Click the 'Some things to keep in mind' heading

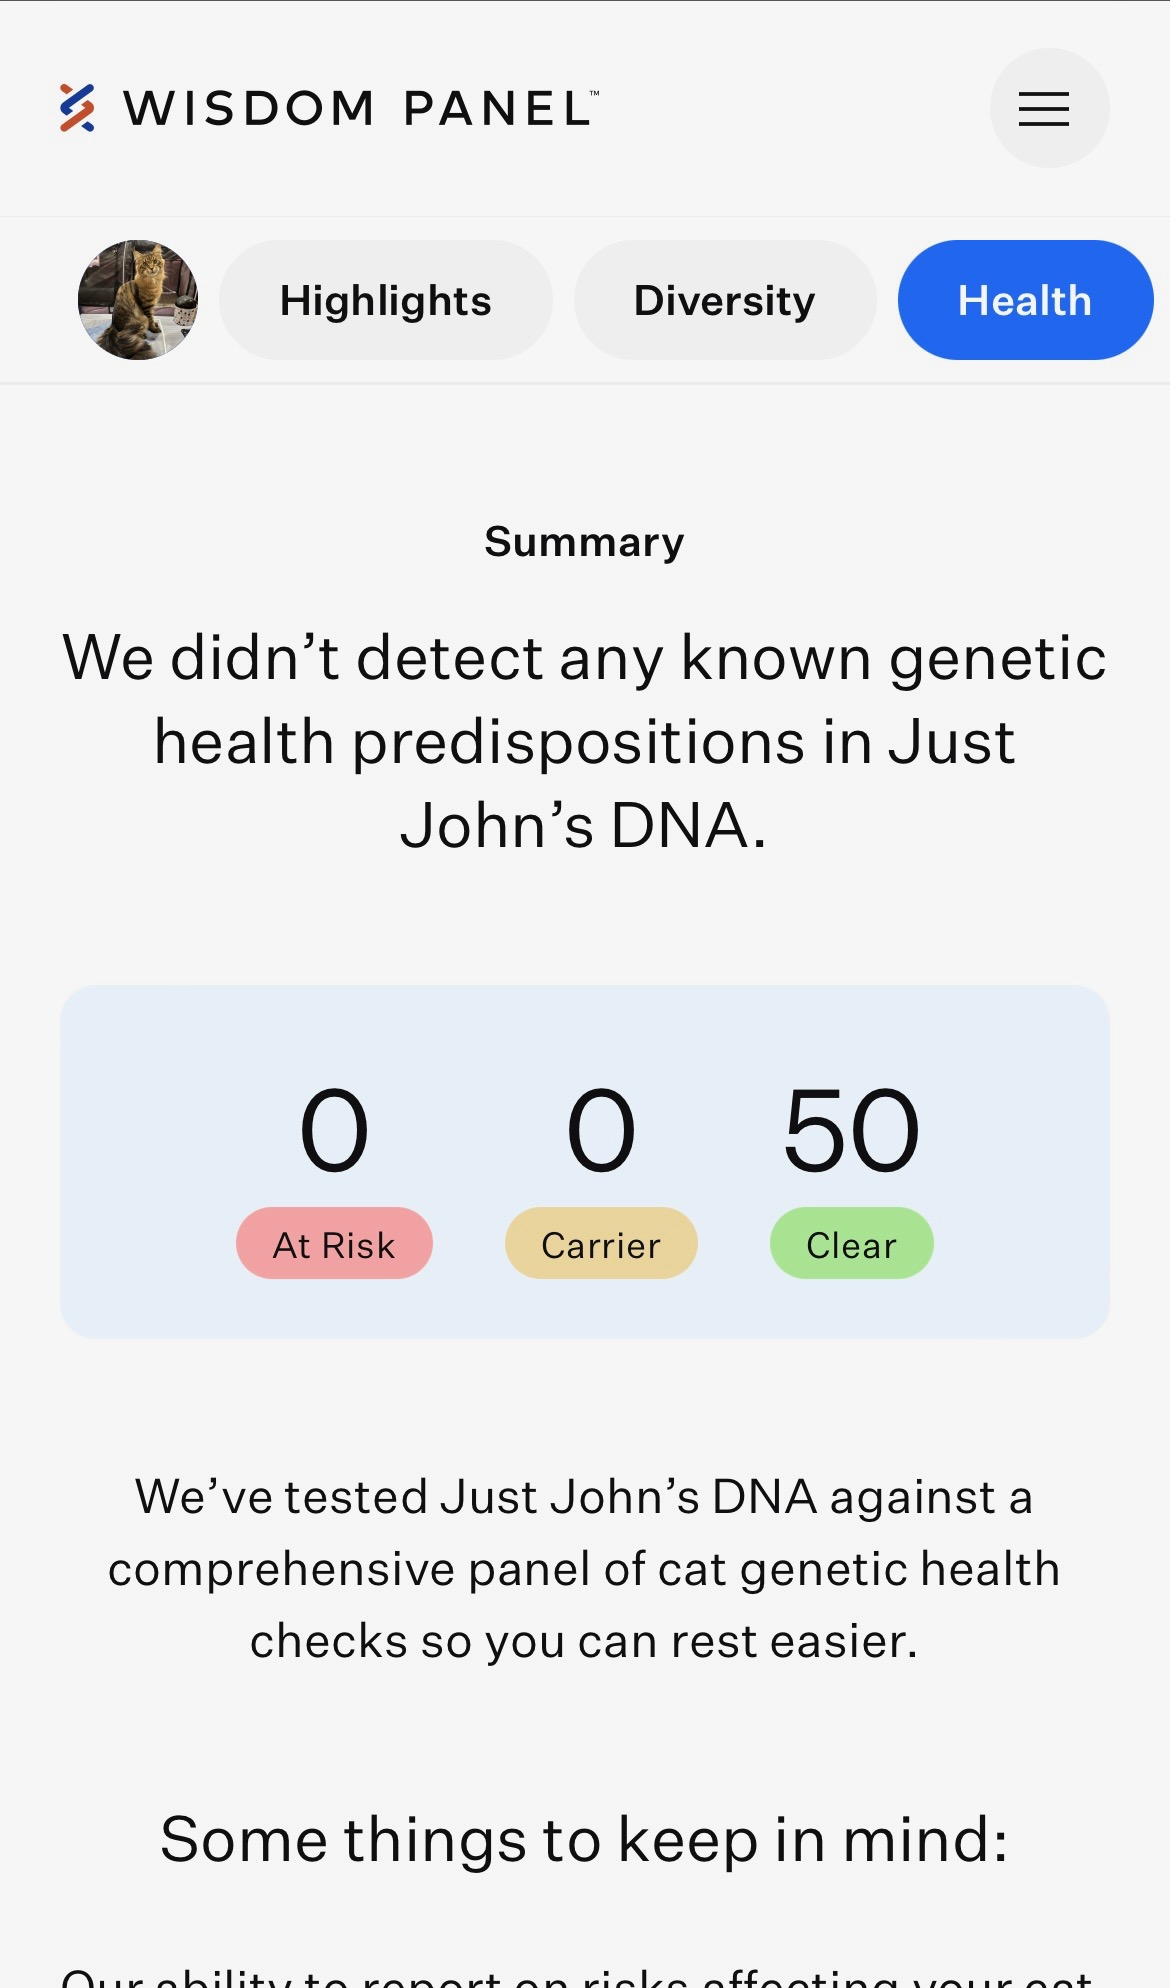click(584, 1839)
